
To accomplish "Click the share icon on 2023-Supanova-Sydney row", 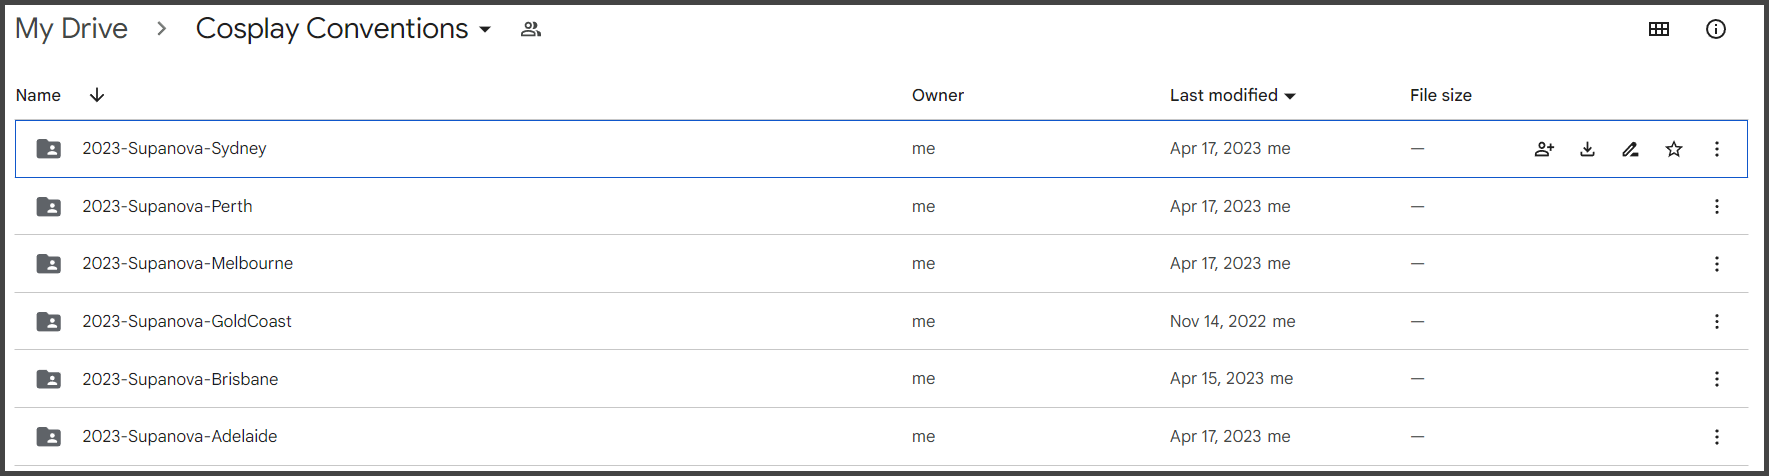I will [1544, 149].
